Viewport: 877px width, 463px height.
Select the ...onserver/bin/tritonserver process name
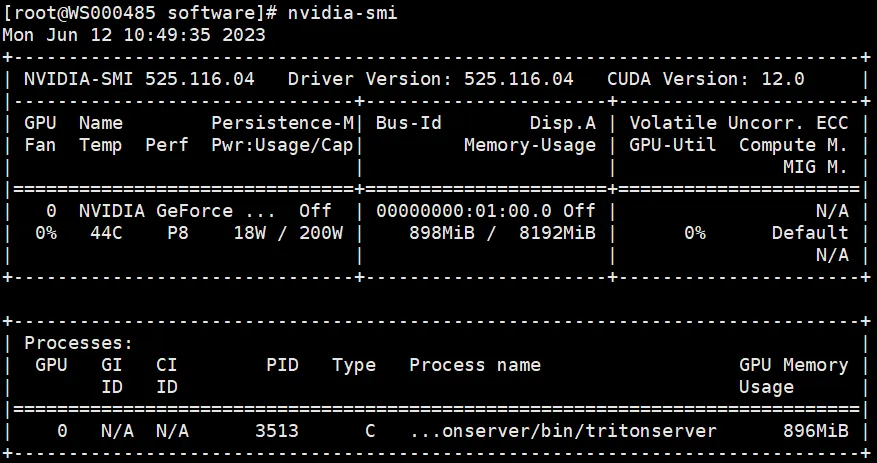pyautogui.click(x=563, y=431)
